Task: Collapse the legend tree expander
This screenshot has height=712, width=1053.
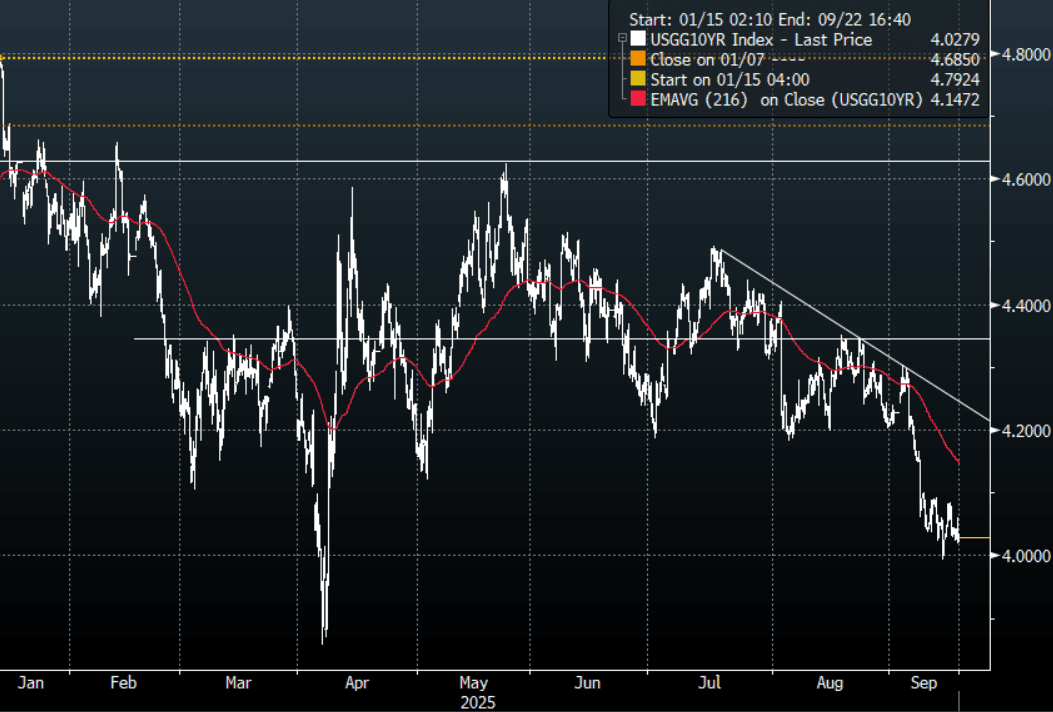Action: pyautogui.click(x=623, y=40)
